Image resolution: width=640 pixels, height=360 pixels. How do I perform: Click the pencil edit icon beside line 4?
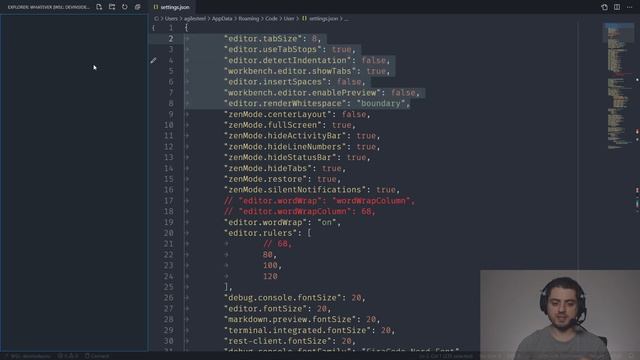(x=153, y=60)
